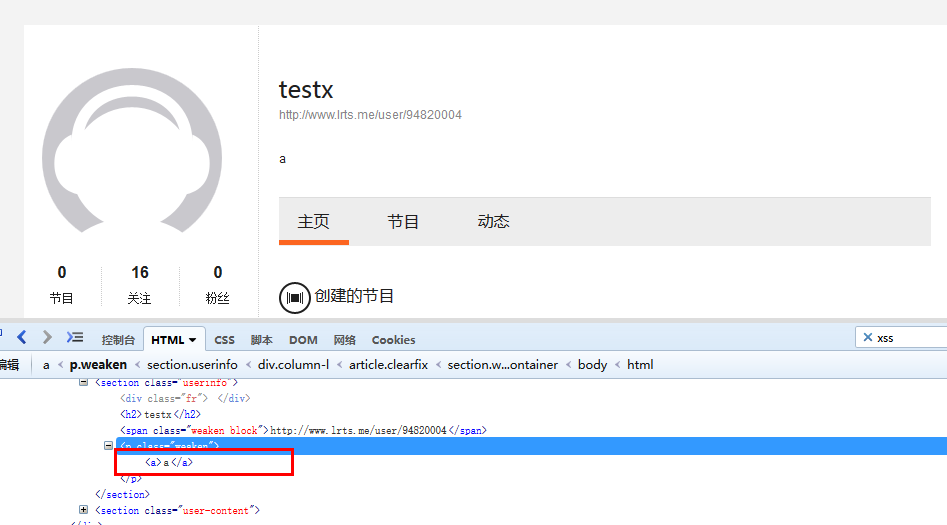Open the 主页 home tab
Viewport: 947px width, 525px height.
pos(313,222)
